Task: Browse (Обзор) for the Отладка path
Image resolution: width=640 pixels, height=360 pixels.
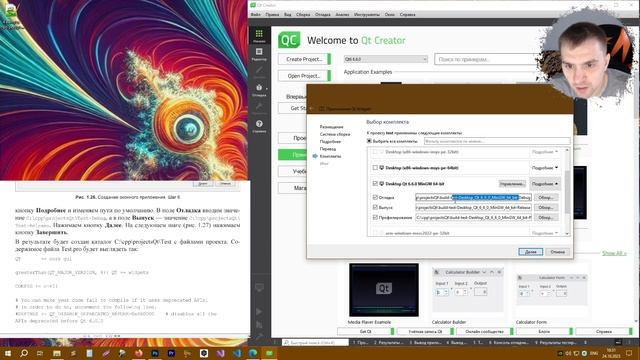Action: click(546, 197)
